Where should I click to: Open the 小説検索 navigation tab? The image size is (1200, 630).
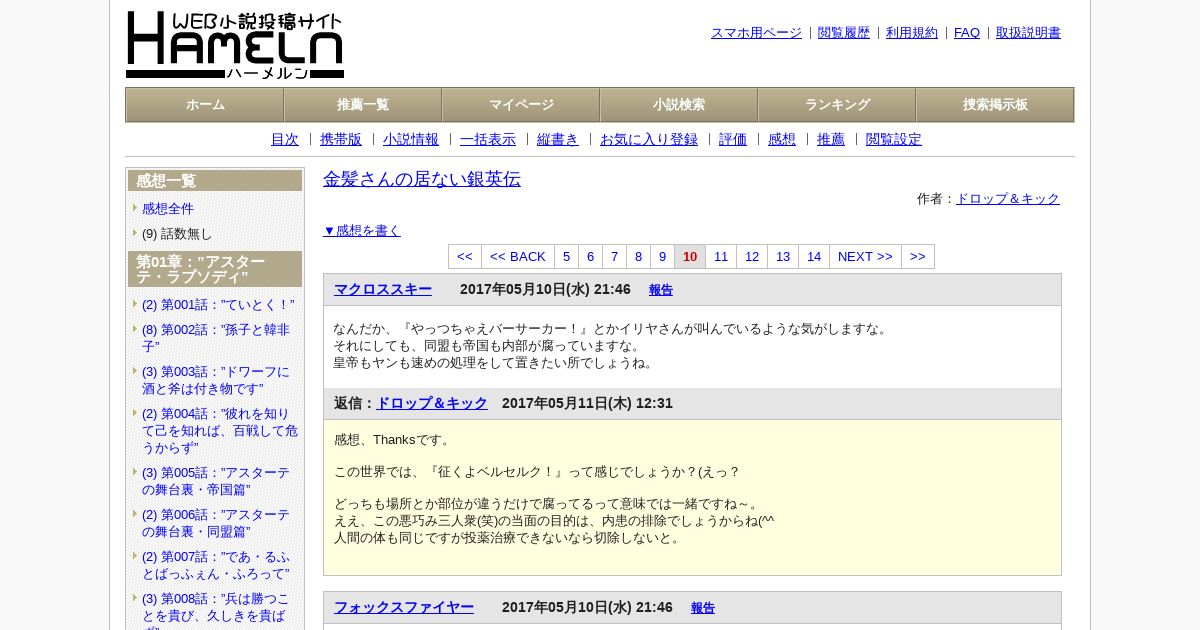point(679,105)
